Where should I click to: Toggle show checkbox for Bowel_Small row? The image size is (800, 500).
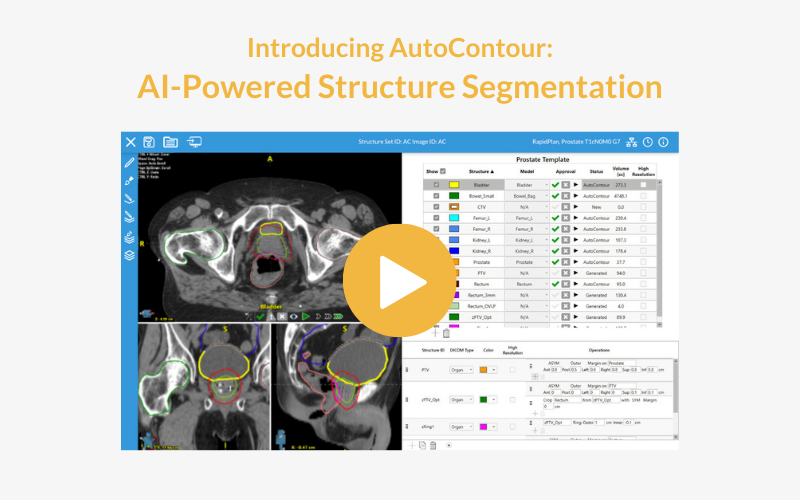(436, 196)
